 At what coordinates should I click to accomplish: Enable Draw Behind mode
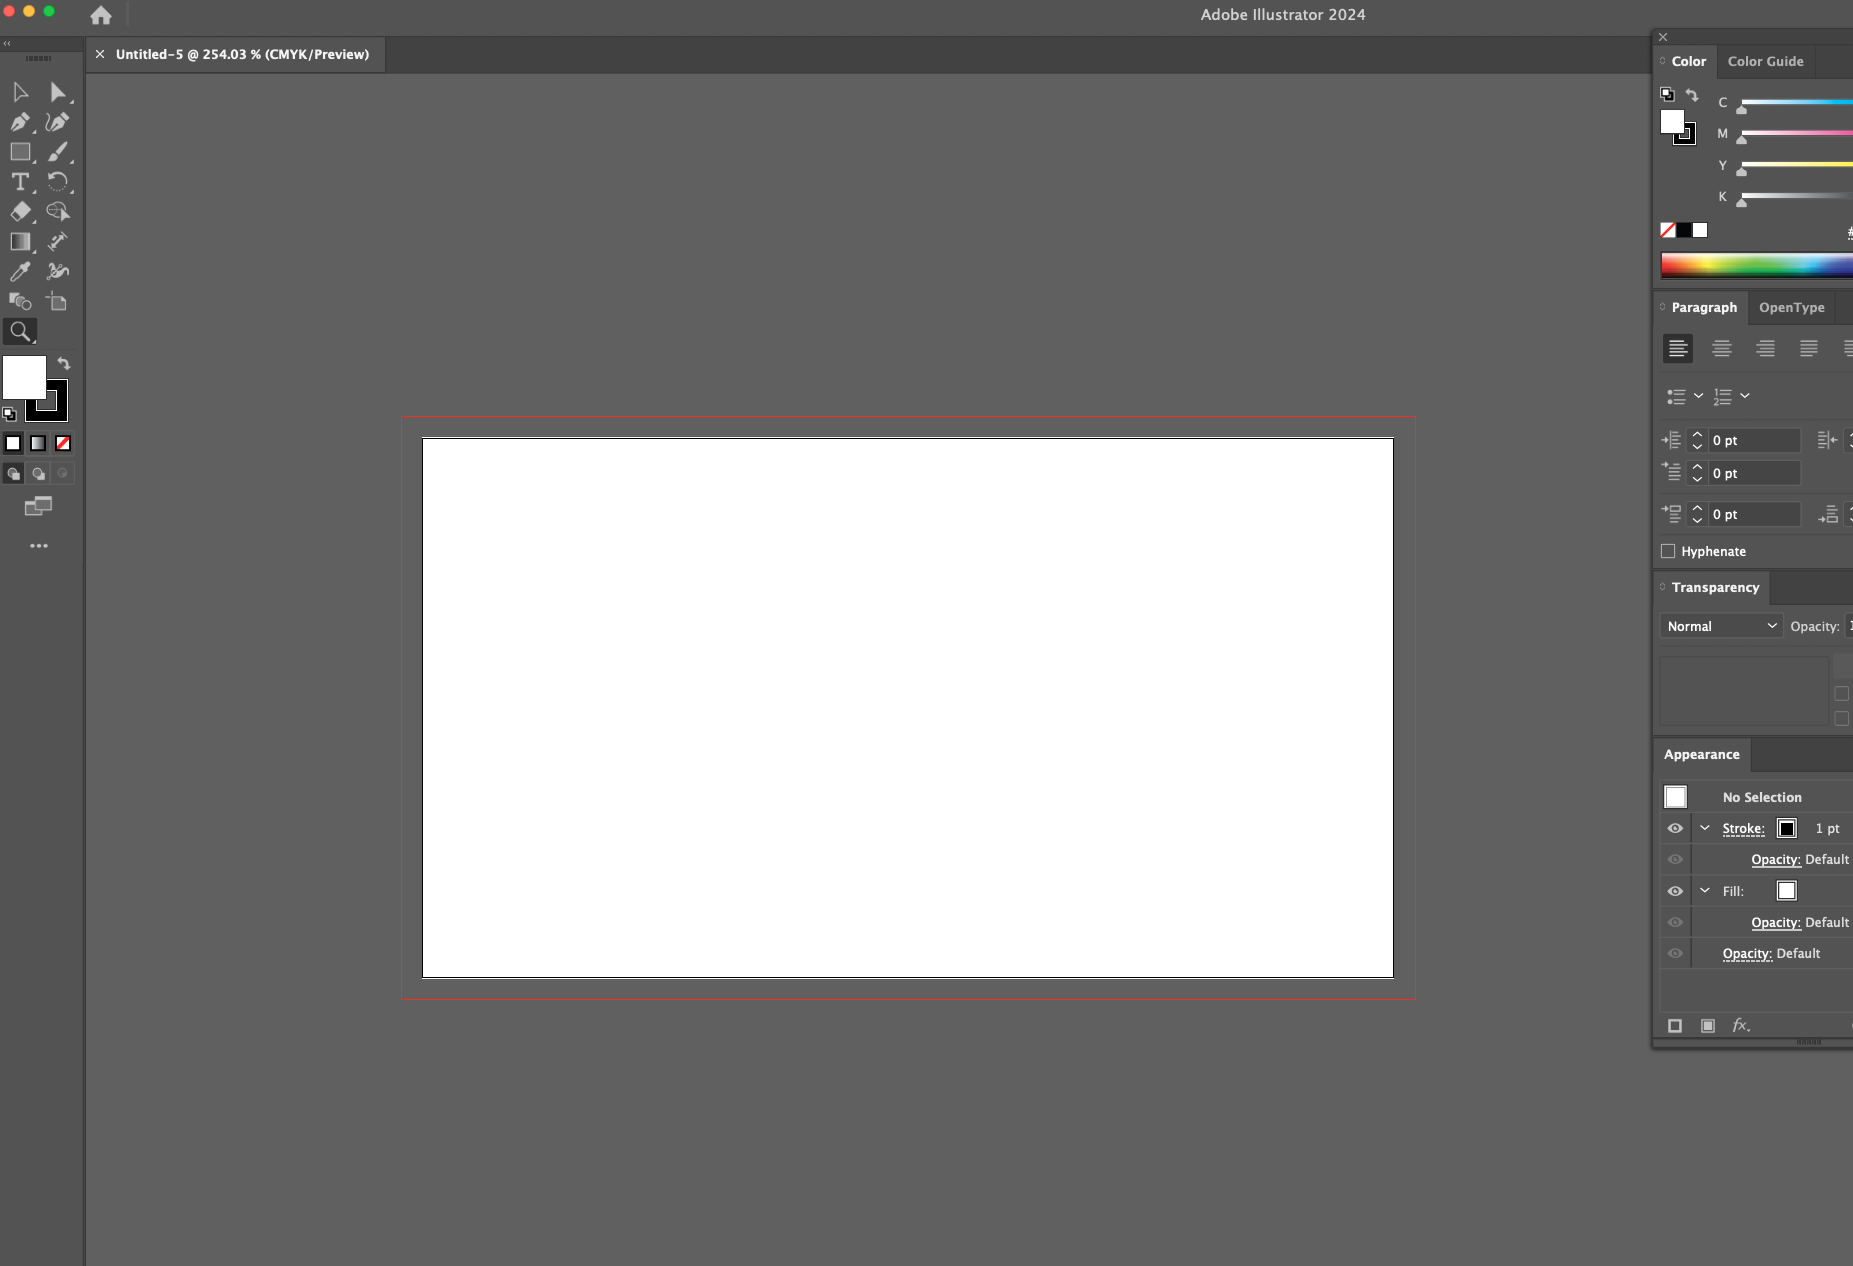(38, 474)
